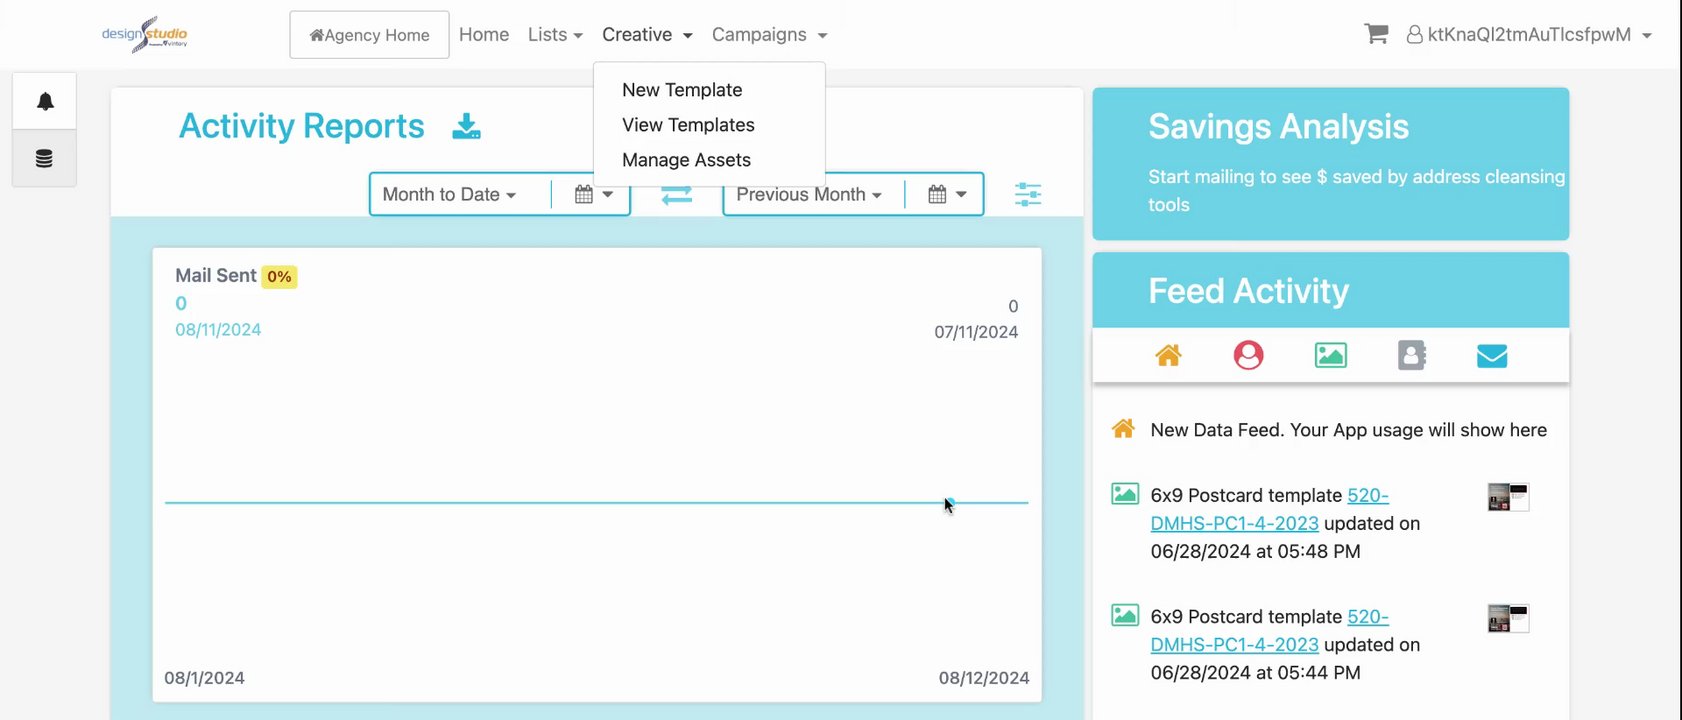Screen dimensions: 1682x720
Task: Open the database stack sidebar icon
Action: [x=44, y=158]
